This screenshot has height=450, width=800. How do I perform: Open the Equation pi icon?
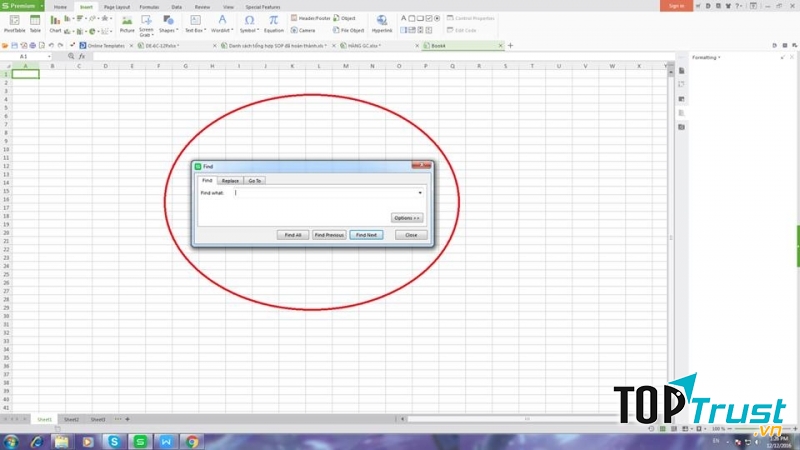(x=273, y=20)
